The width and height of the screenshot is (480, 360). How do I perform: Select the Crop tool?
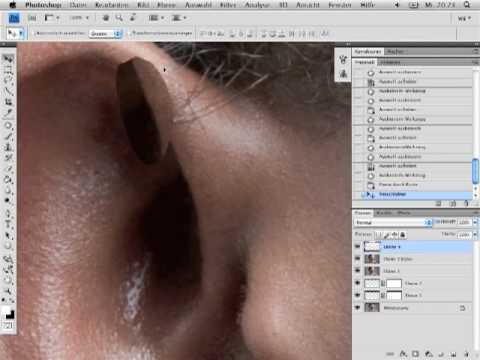(x=8, y=102)
